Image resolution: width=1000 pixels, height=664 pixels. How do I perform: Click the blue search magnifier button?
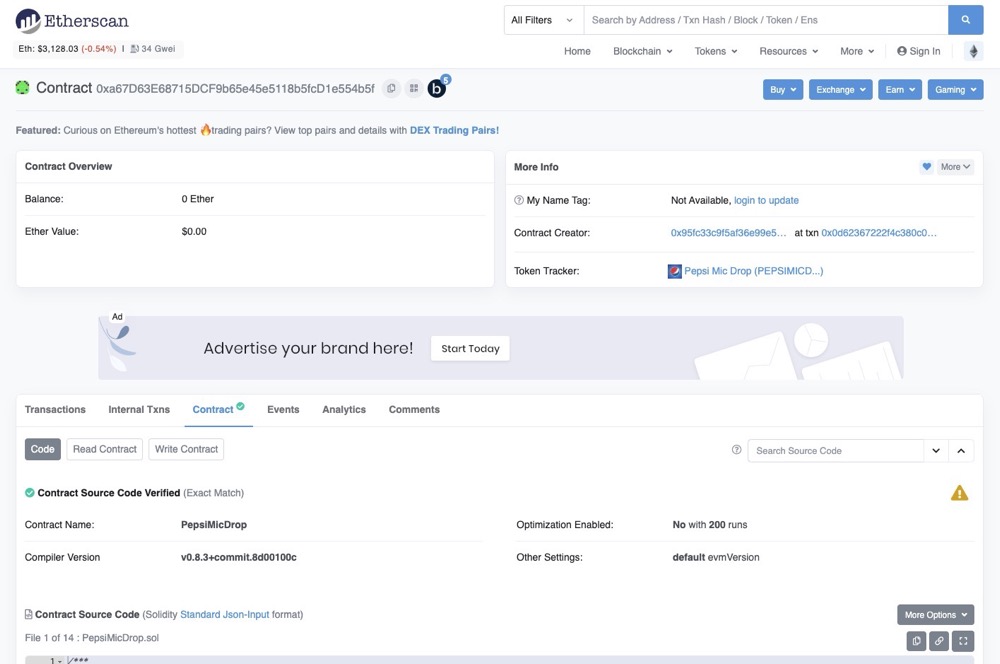click(966, 20)
